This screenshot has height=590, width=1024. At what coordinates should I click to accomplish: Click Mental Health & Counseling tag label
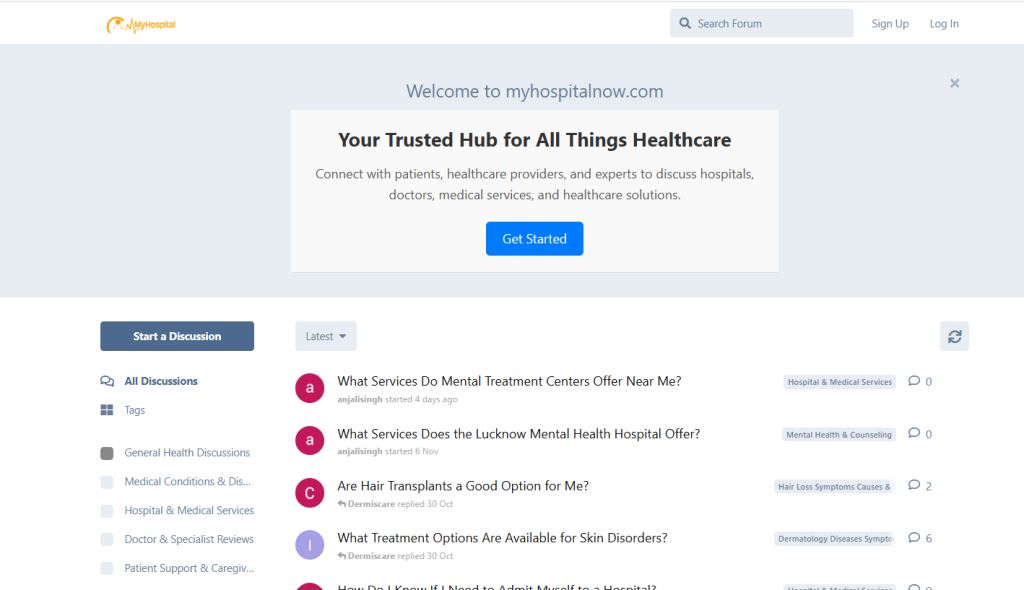[838, 435]
